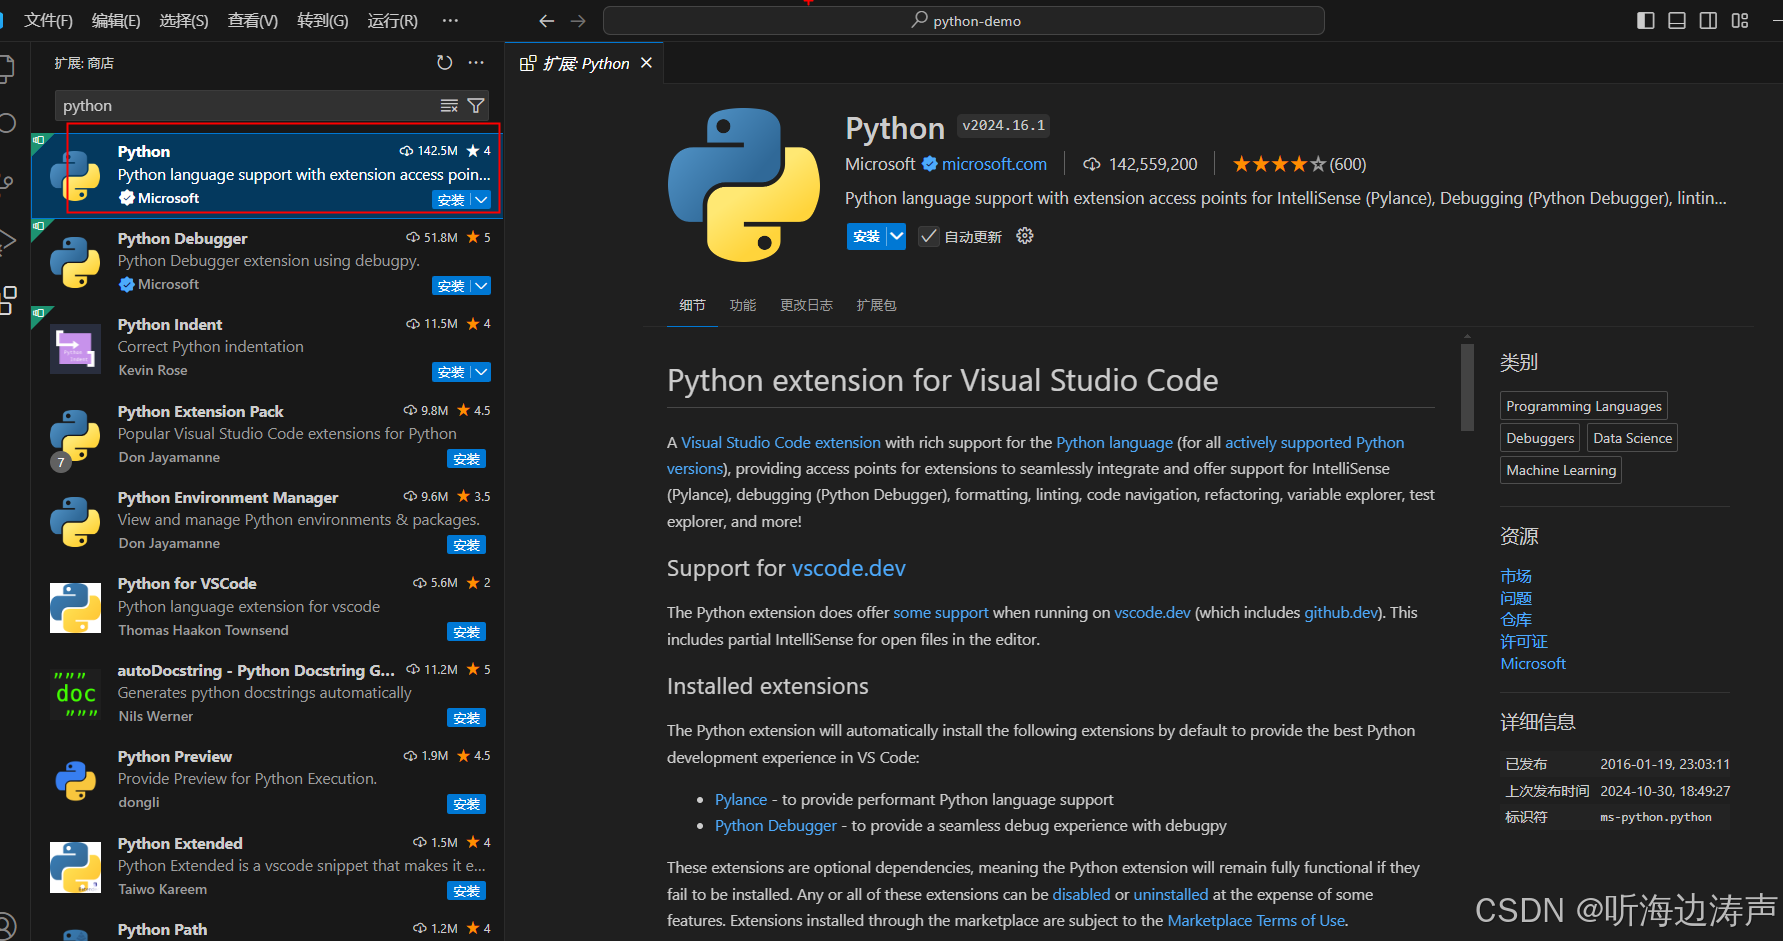Open the 选择(S) menu
Image resolution: width=1783 pixels, height=941 pixels.
(184, 21)
